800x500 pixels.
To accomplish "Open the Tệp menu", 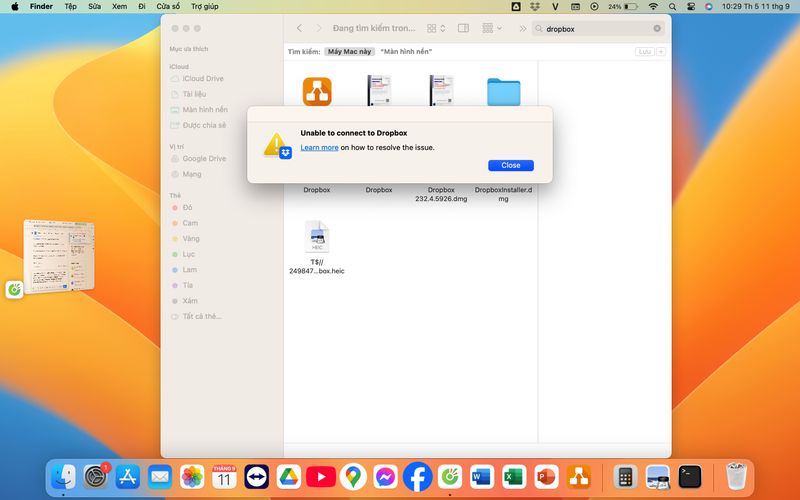I will click(x=70, y=6).
